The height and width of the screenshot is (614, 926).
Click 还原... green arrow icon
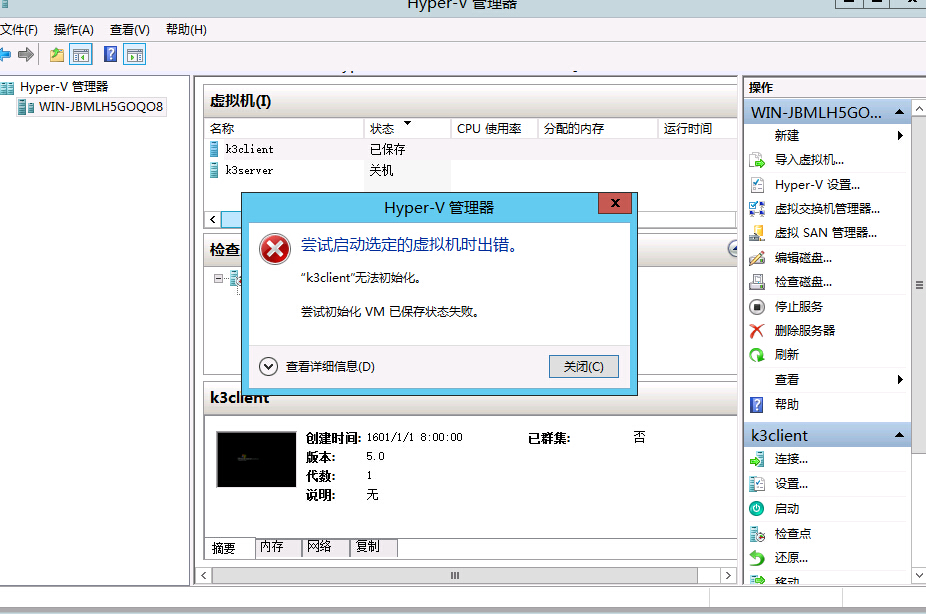pyautogui.click(x=757, y=558)
